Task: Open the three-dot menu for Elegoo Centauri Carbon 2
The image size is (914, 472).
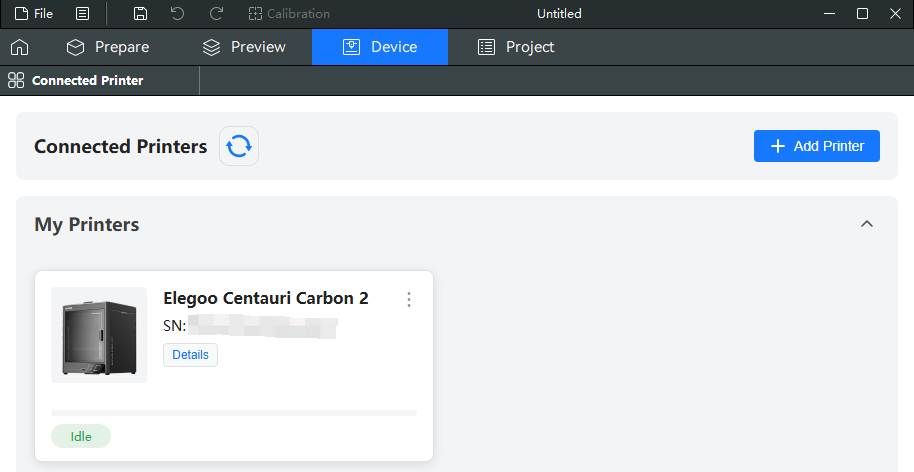Action: [409, 300]
